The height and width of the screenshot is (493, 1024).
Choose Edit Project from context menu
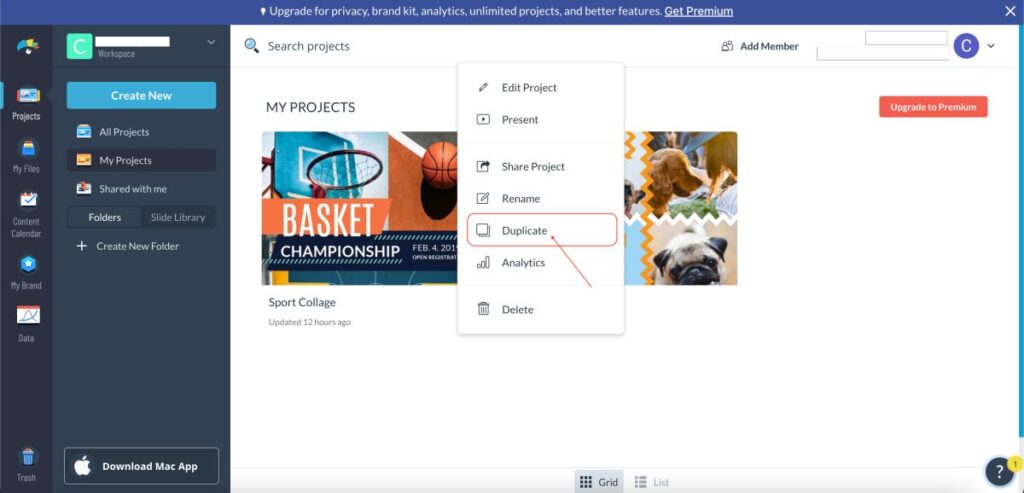[541, 87]
